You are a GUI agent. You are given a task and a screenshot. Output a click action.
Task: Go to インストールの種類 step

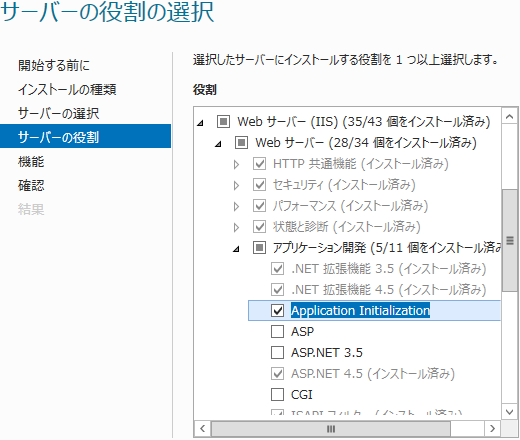(x=67, y=89)
